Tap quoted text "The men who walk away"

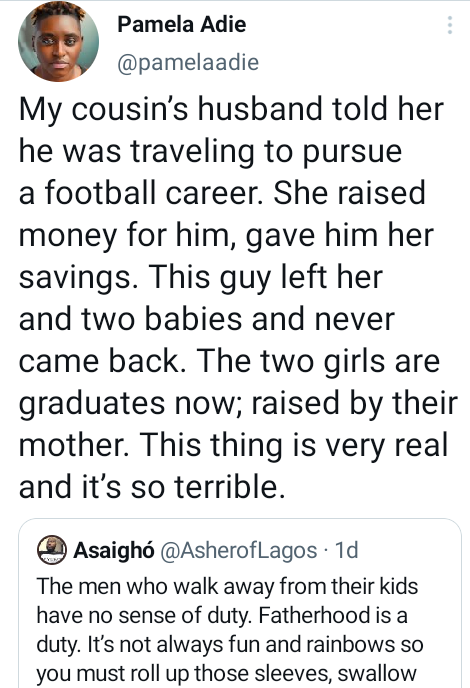coord(156,586)
